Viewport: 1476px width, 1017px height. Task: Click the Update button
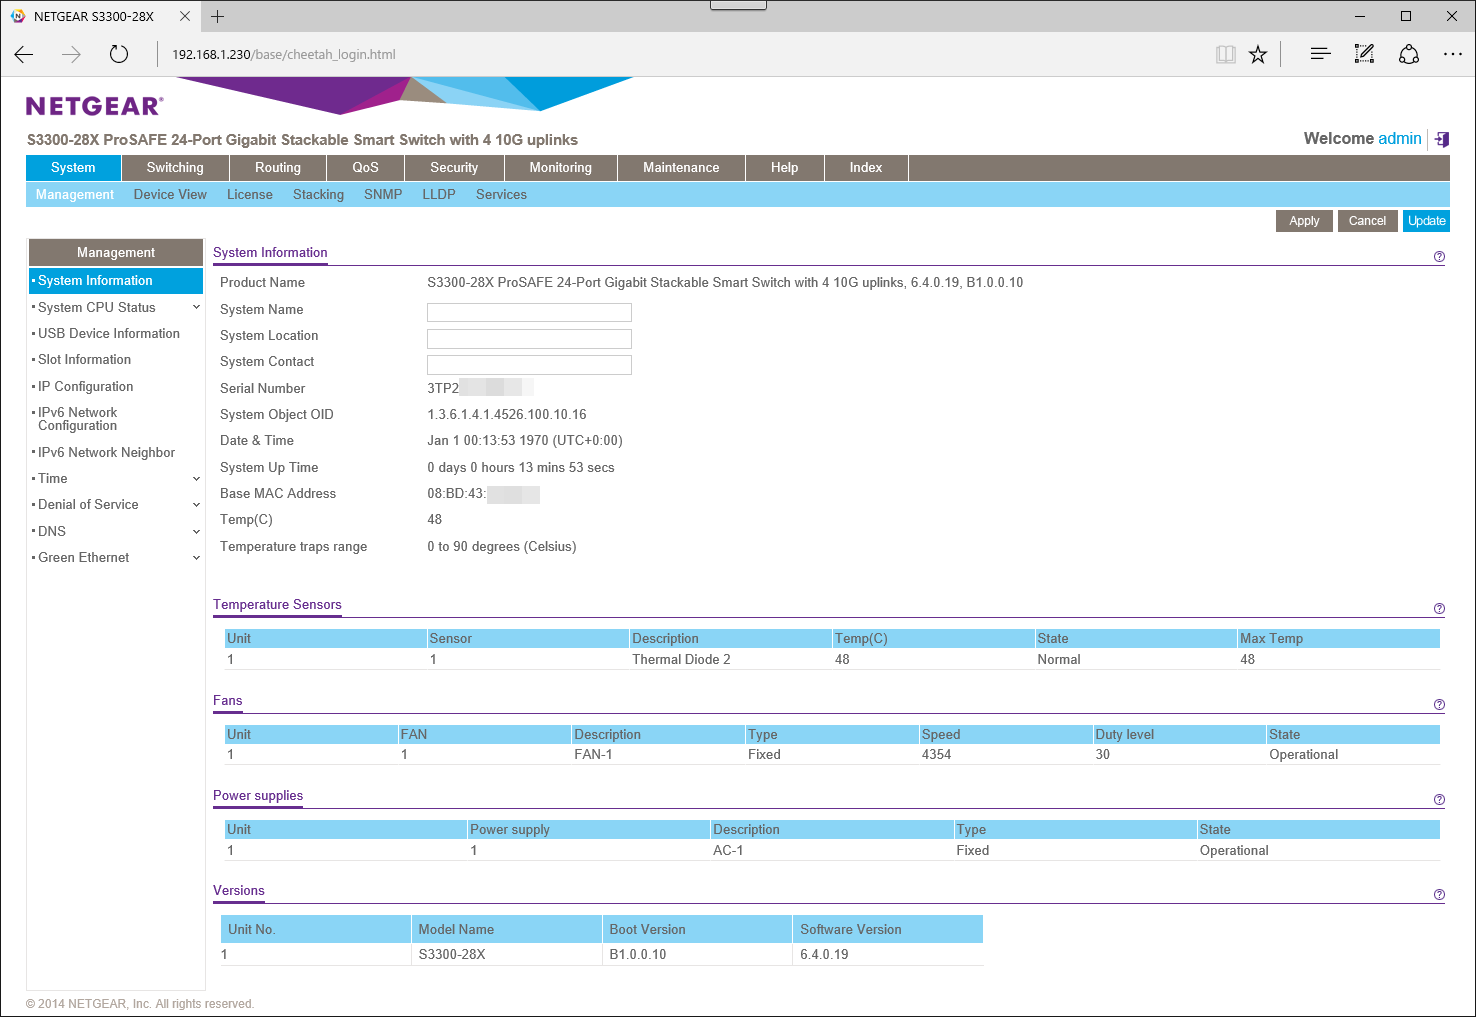pos(1426,221)
